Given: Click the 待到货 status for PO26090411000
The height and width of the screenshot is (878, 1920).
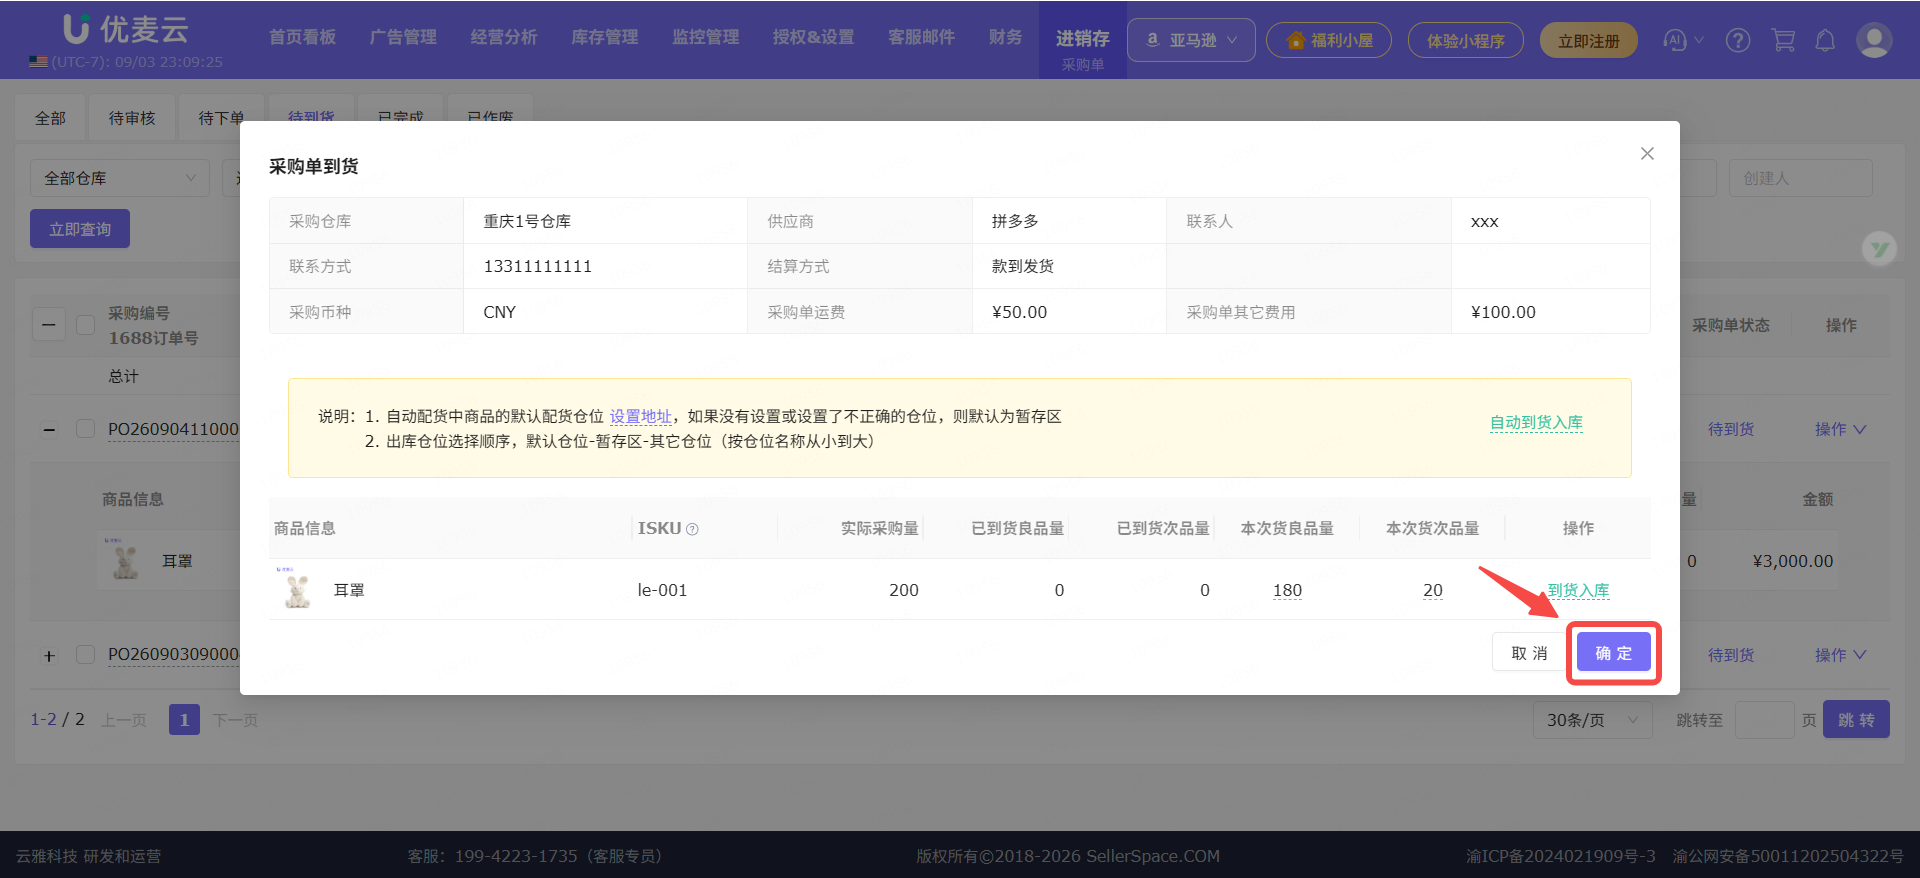Looking at the screenshot, I should point(1731,429).
